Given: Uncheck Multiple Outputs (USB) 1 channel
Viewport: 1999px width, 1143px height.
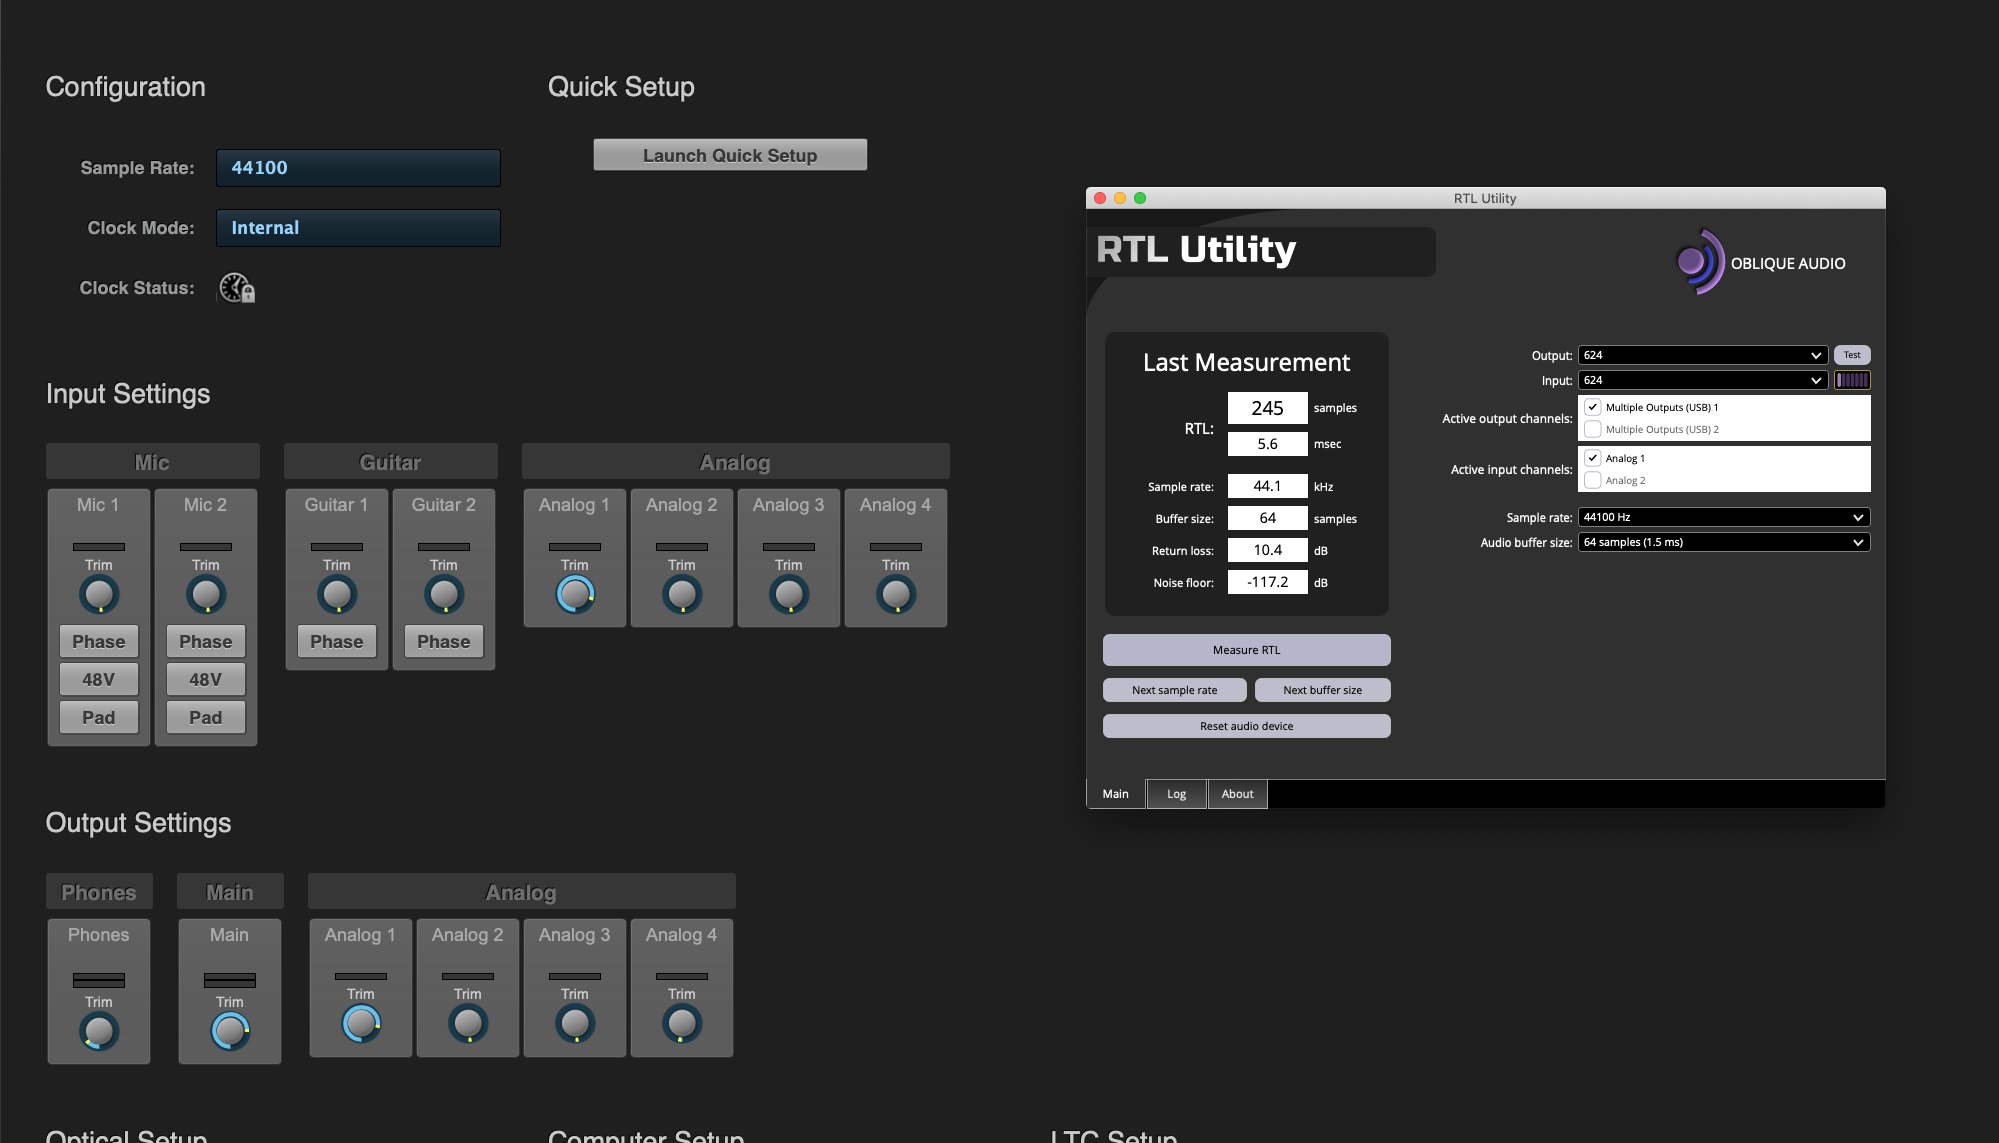Looking at the screenshot, I should [1593, 407].
